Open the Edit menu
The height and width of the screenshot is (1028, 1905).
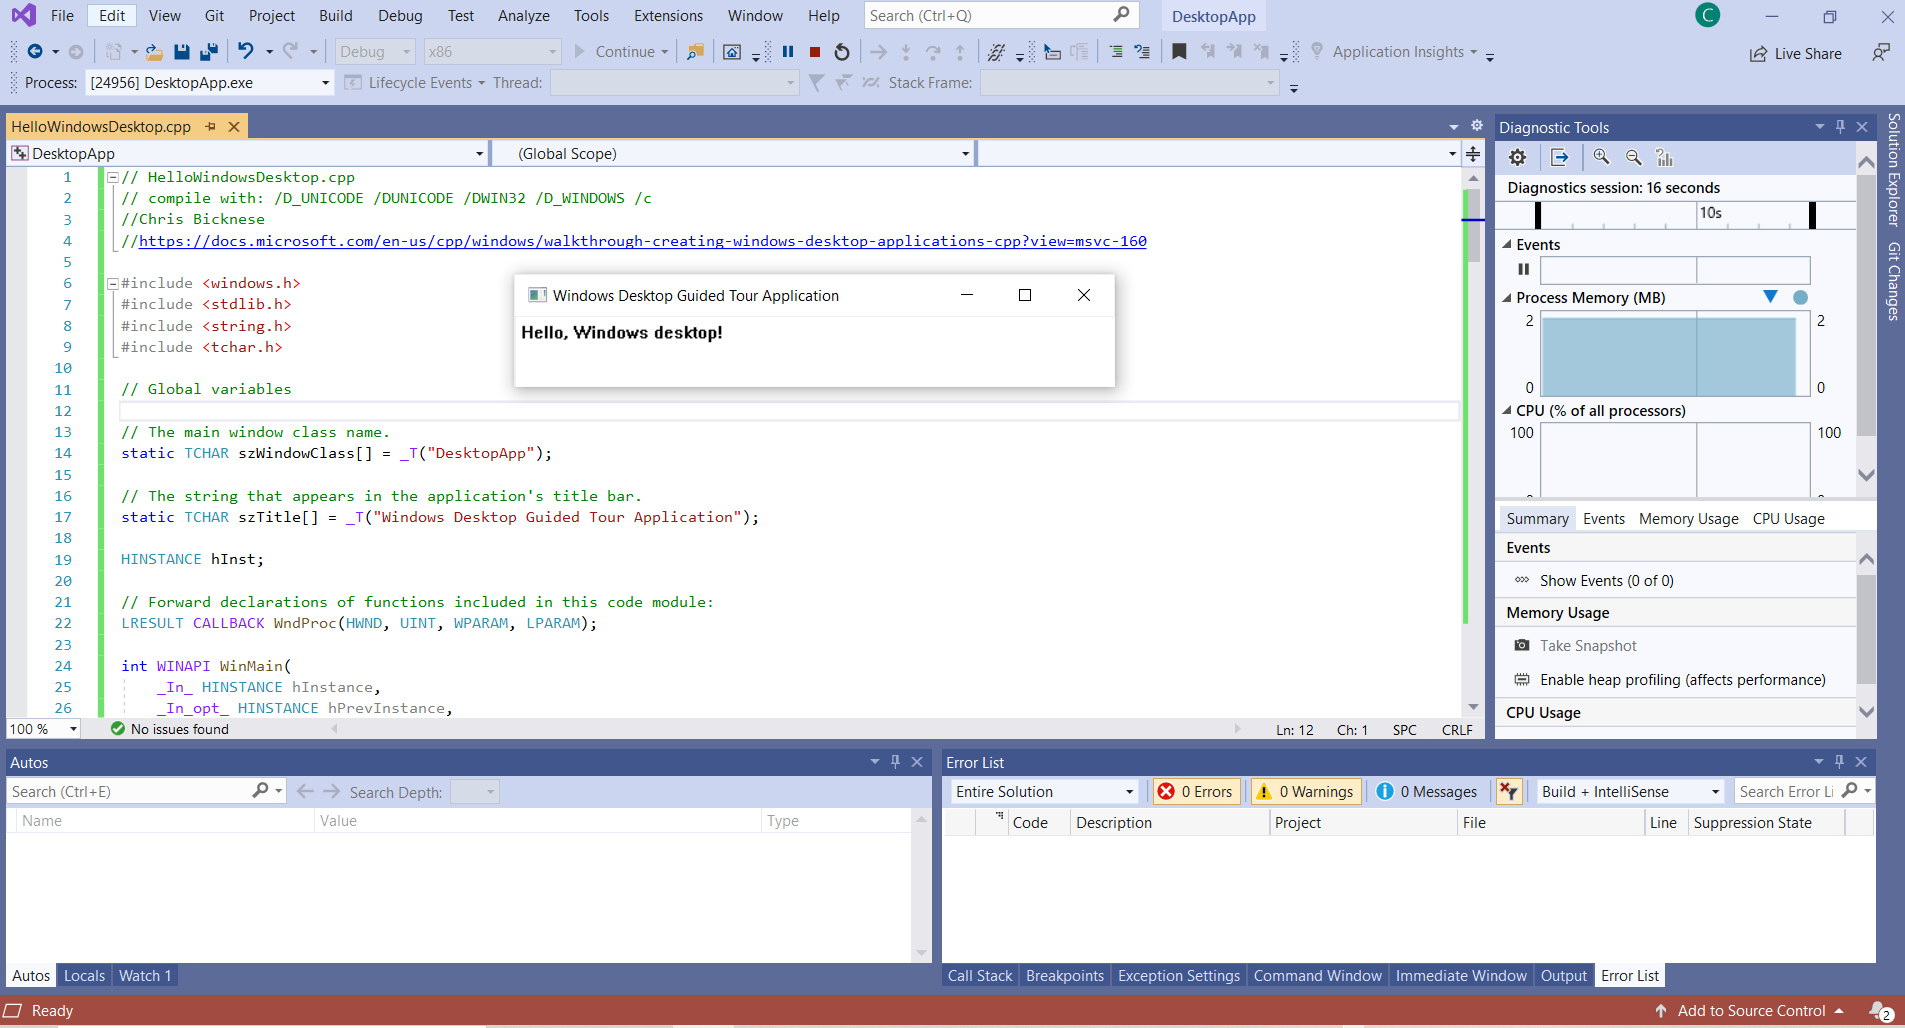click(x=111, y=15)
